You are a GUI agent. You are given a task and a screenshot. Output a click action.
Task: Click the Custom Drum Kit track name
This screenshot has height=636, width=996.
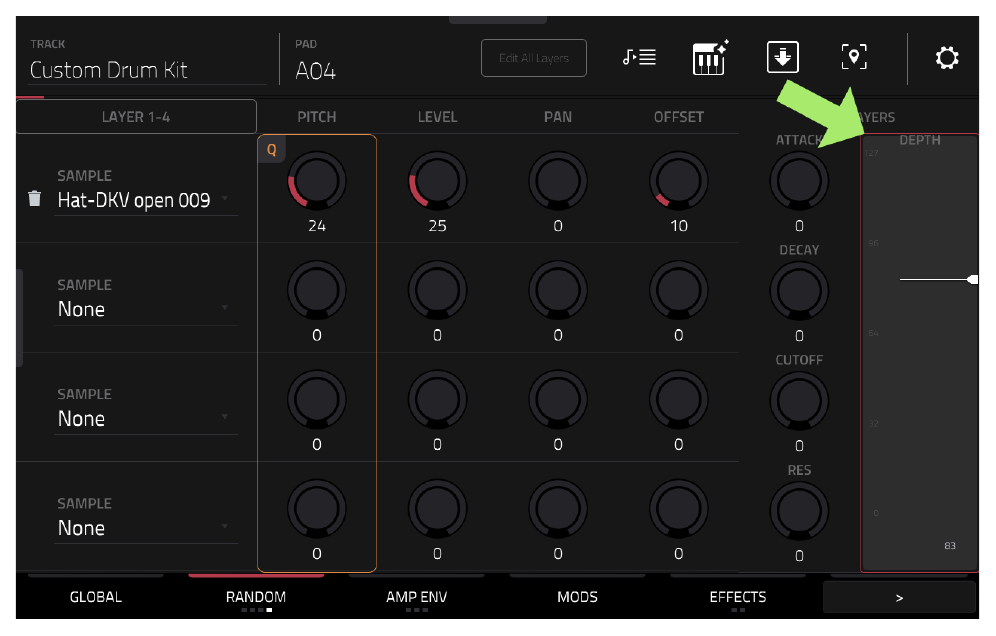tap(109, 70)
